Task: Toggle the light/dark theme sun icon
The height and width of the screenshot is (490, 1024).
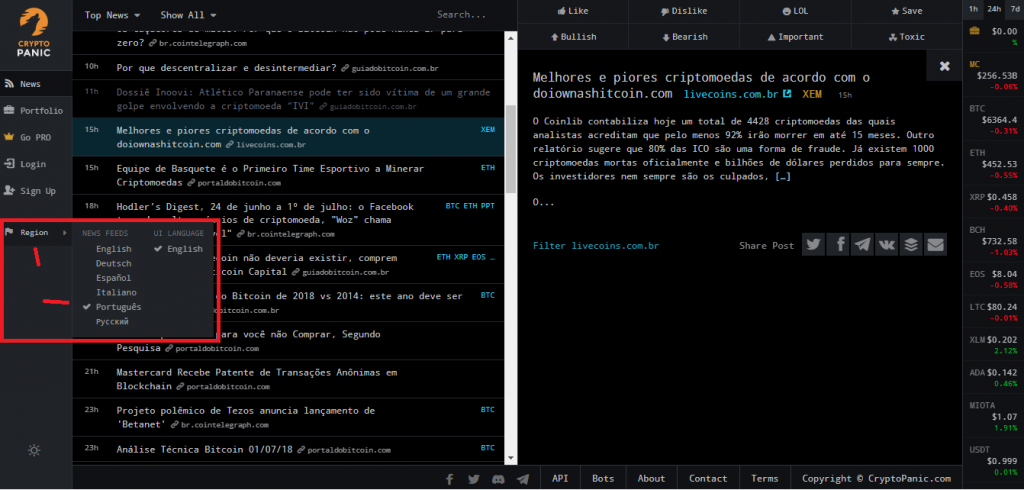Action: point(34,450)
